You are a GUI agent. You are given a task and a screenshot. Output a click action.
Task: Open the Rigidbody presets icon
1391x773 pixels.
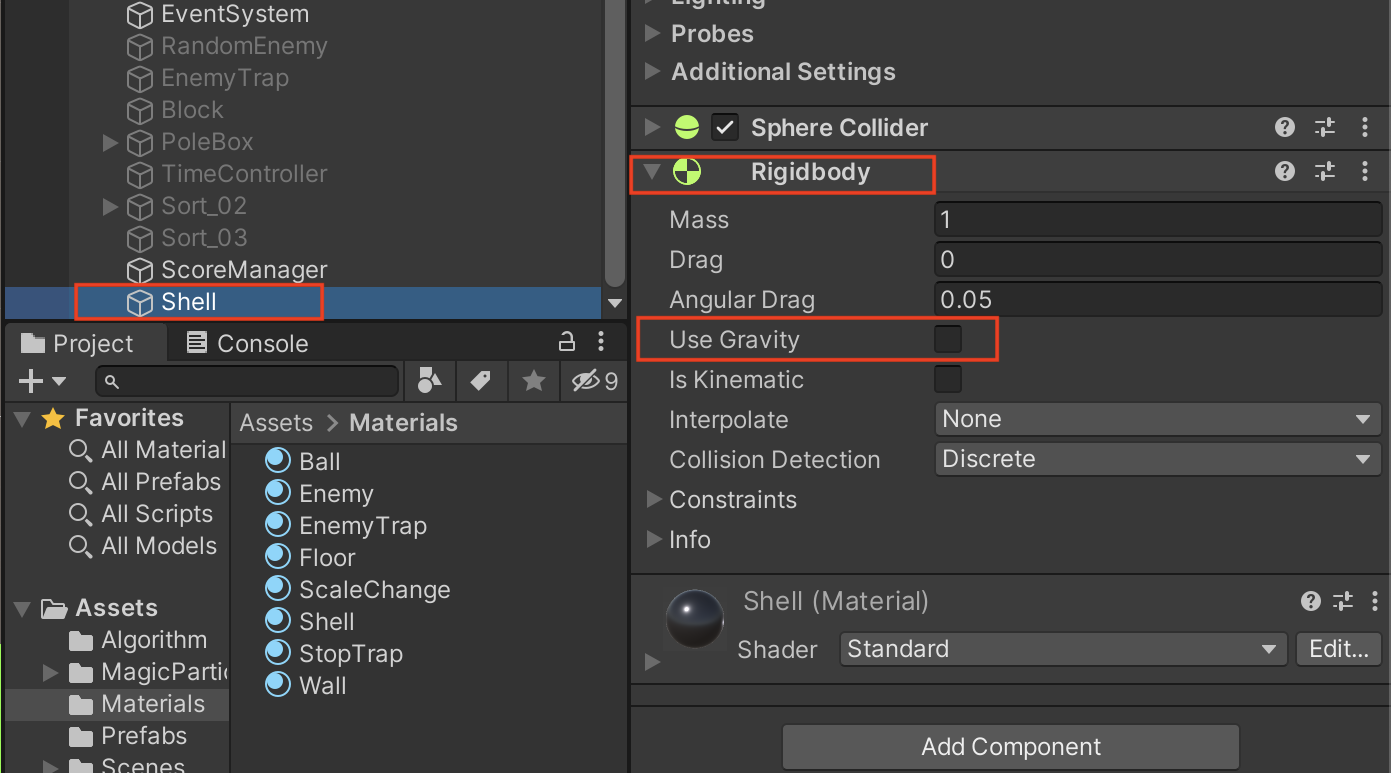click(1324, 170)
